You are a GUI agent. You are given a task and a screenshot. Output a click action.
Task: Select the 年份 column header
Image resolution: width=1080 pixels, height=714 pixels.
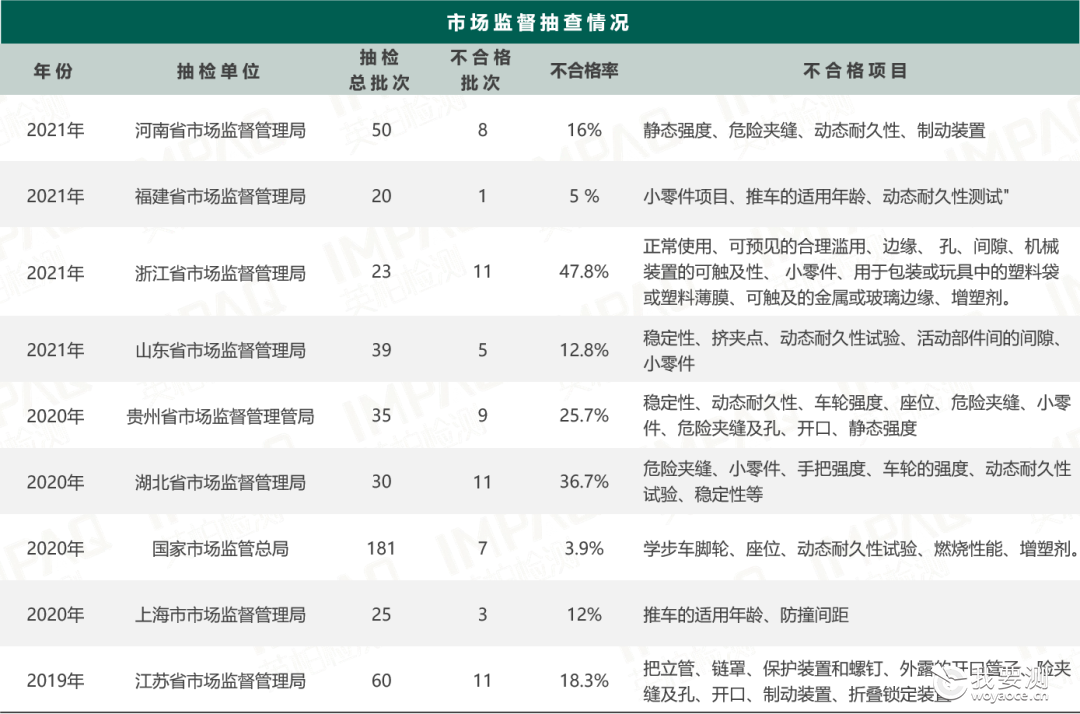click(54, 70)
